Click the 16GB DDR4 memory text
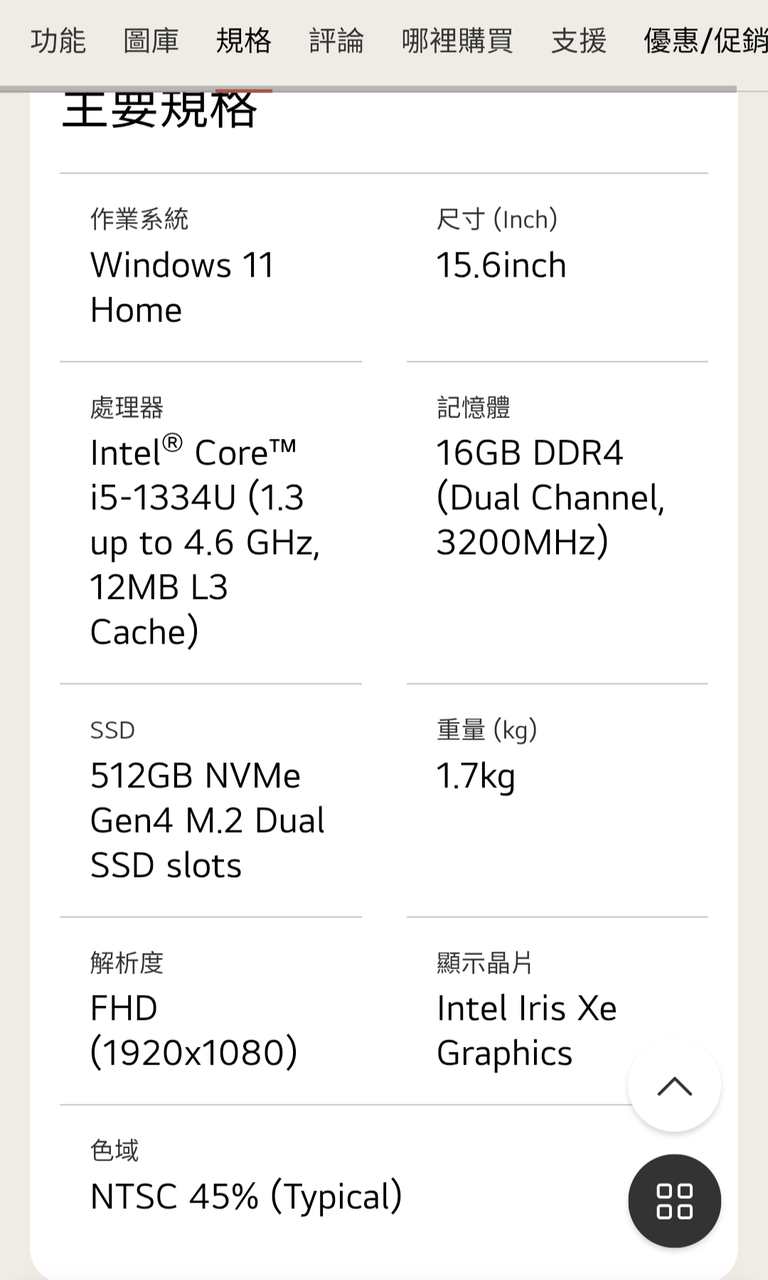Viewport: 768px width, 1280px height. [x=550, y=497]
